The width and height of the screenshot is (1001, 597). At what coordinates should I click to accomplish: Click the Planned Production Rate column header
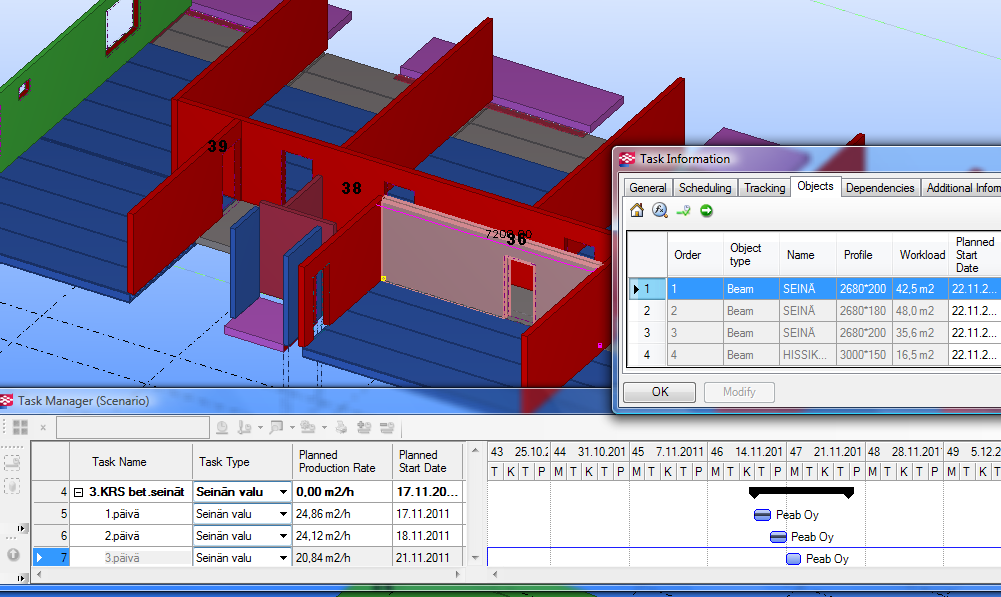click(342, 462)
